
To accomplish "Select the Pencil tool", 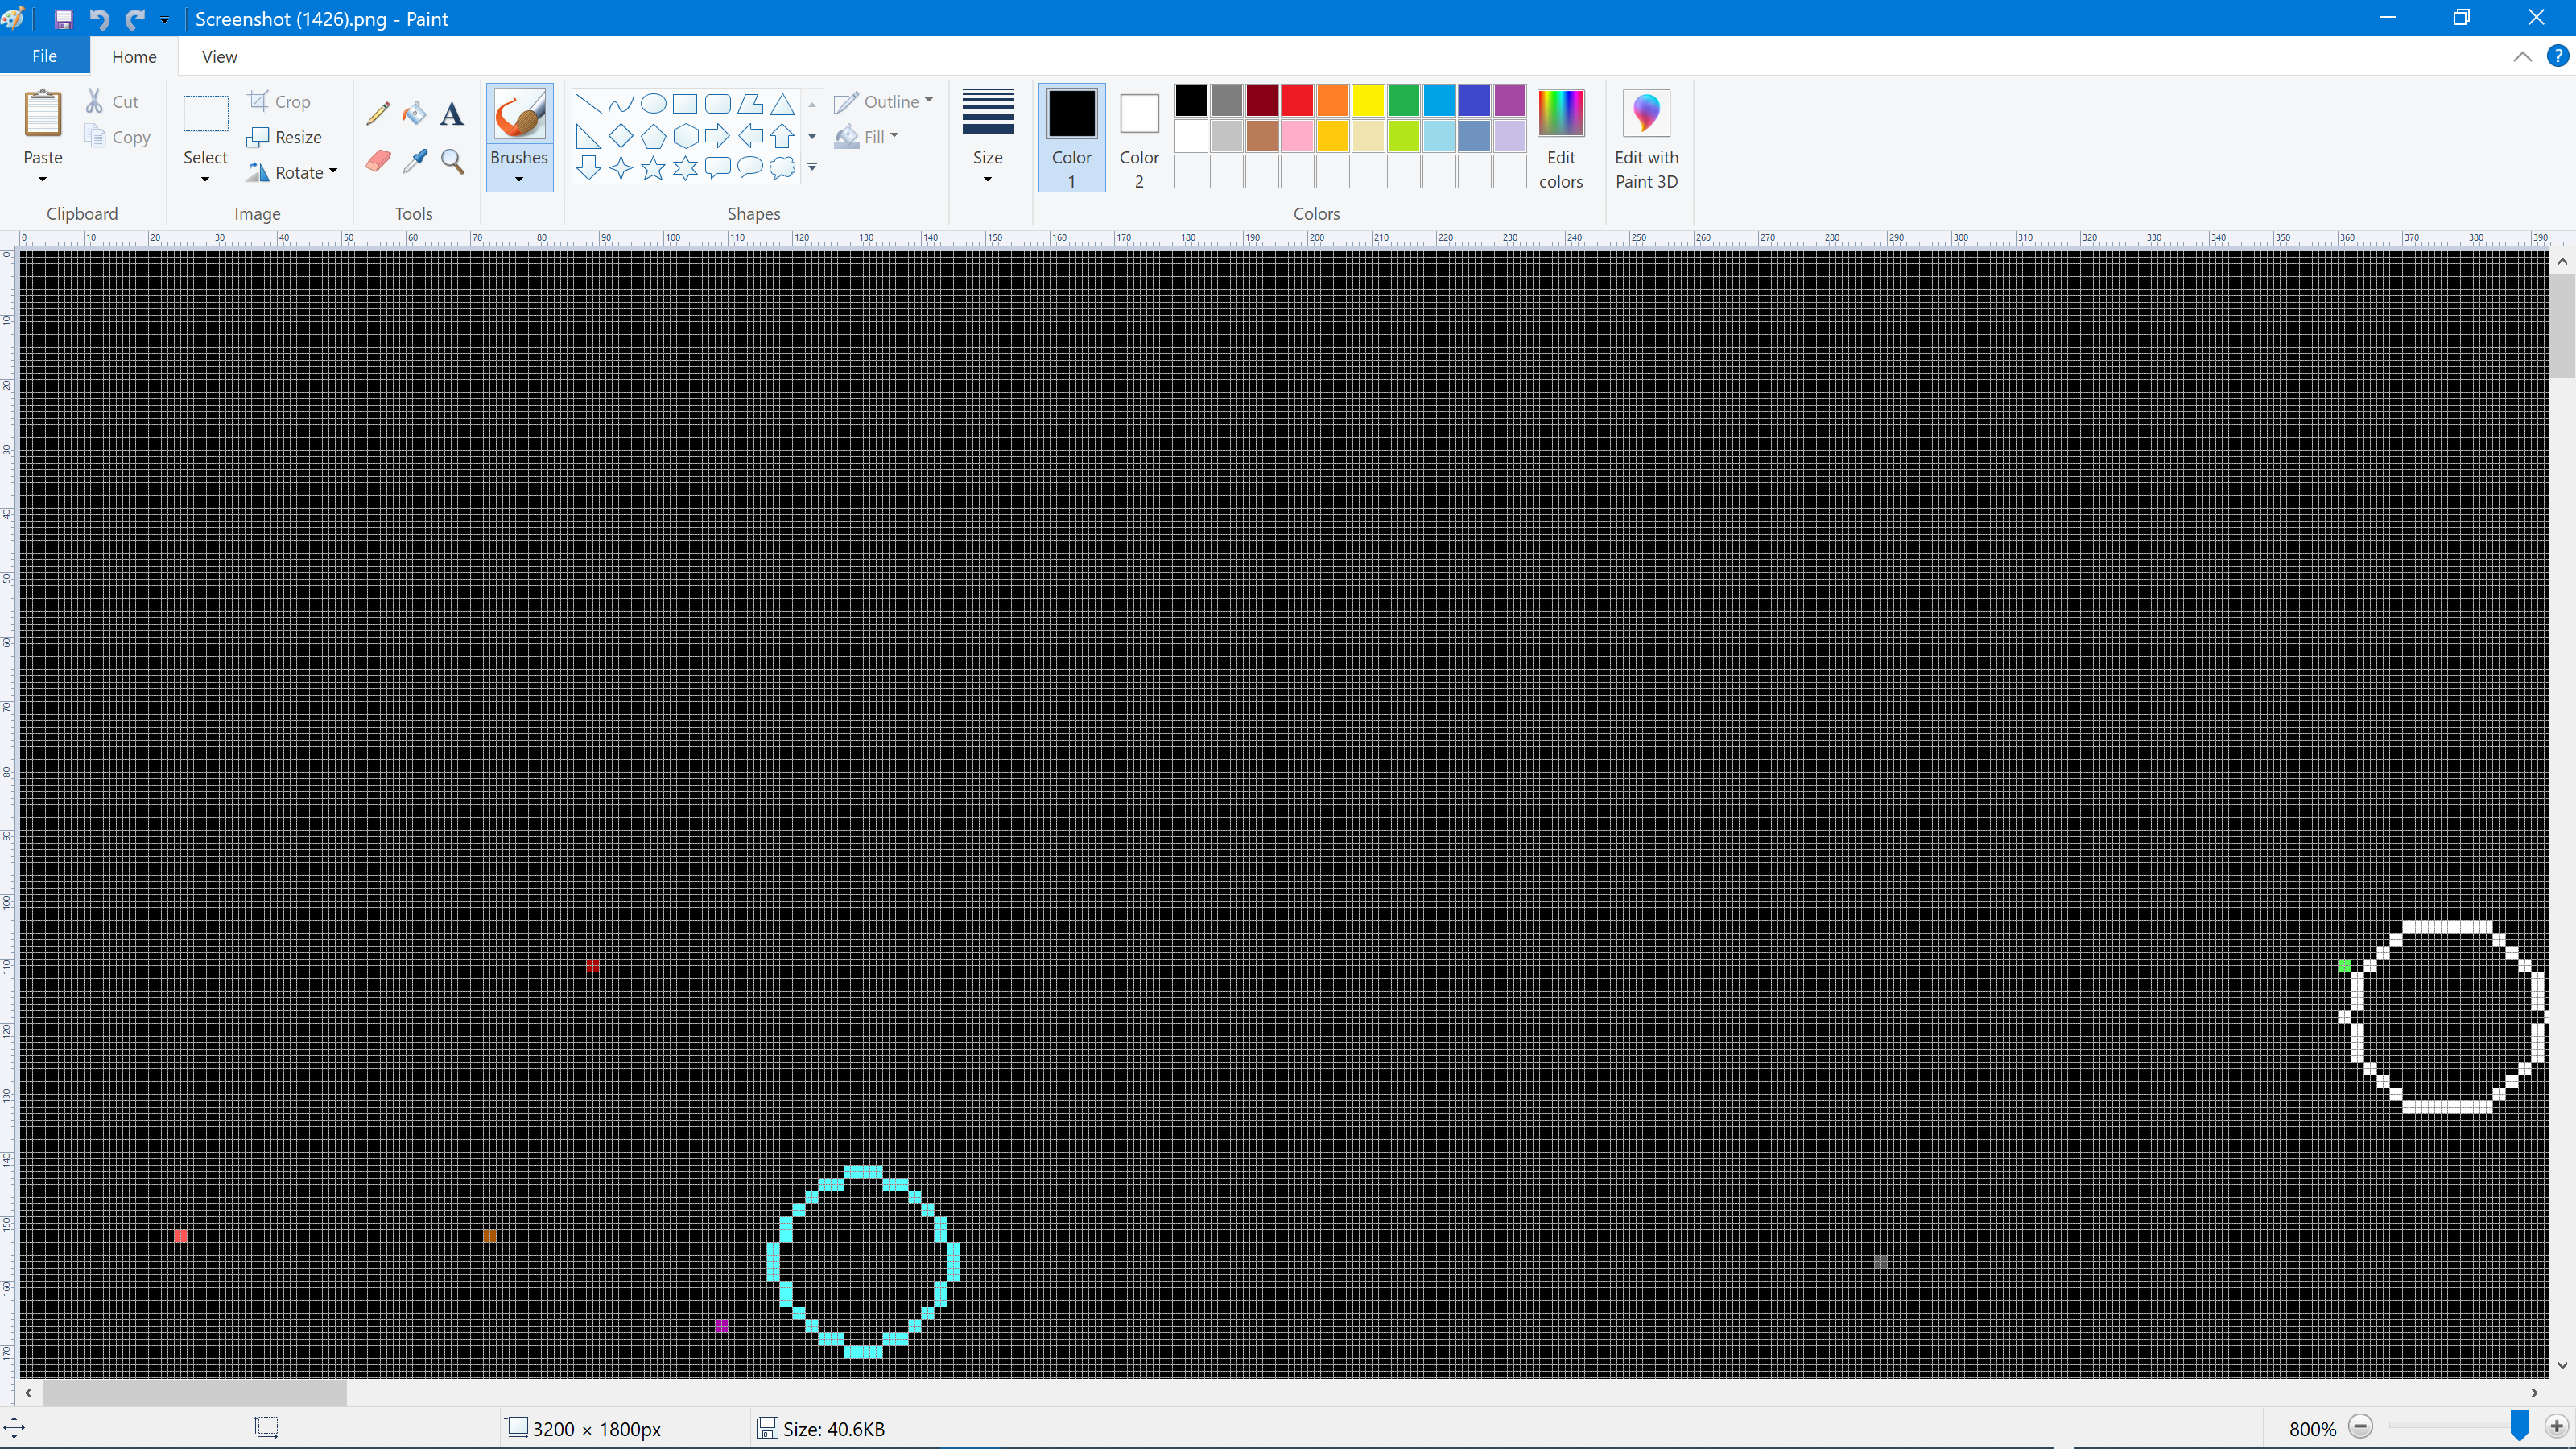I will [x=377, y=113].
